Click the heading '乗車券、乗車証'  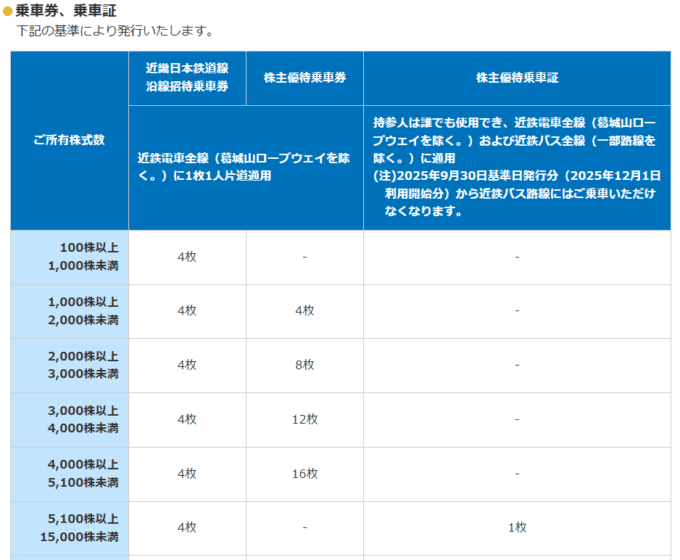(x=66, y=11)
